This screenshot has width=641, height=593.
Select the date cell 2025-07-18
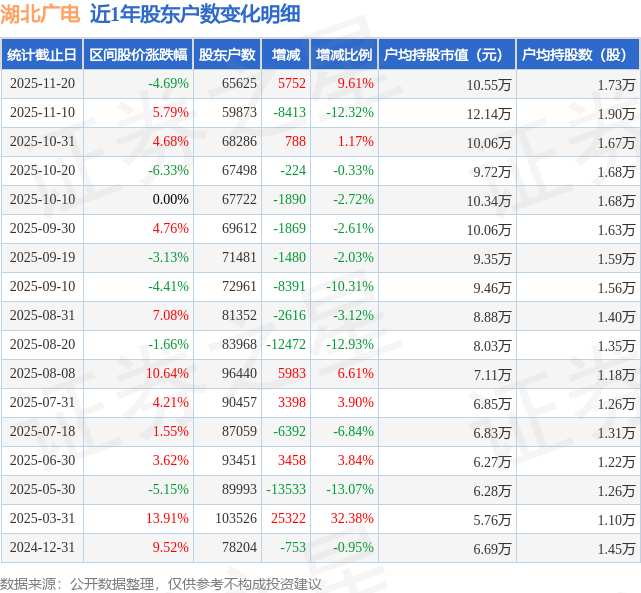point(43,432)
